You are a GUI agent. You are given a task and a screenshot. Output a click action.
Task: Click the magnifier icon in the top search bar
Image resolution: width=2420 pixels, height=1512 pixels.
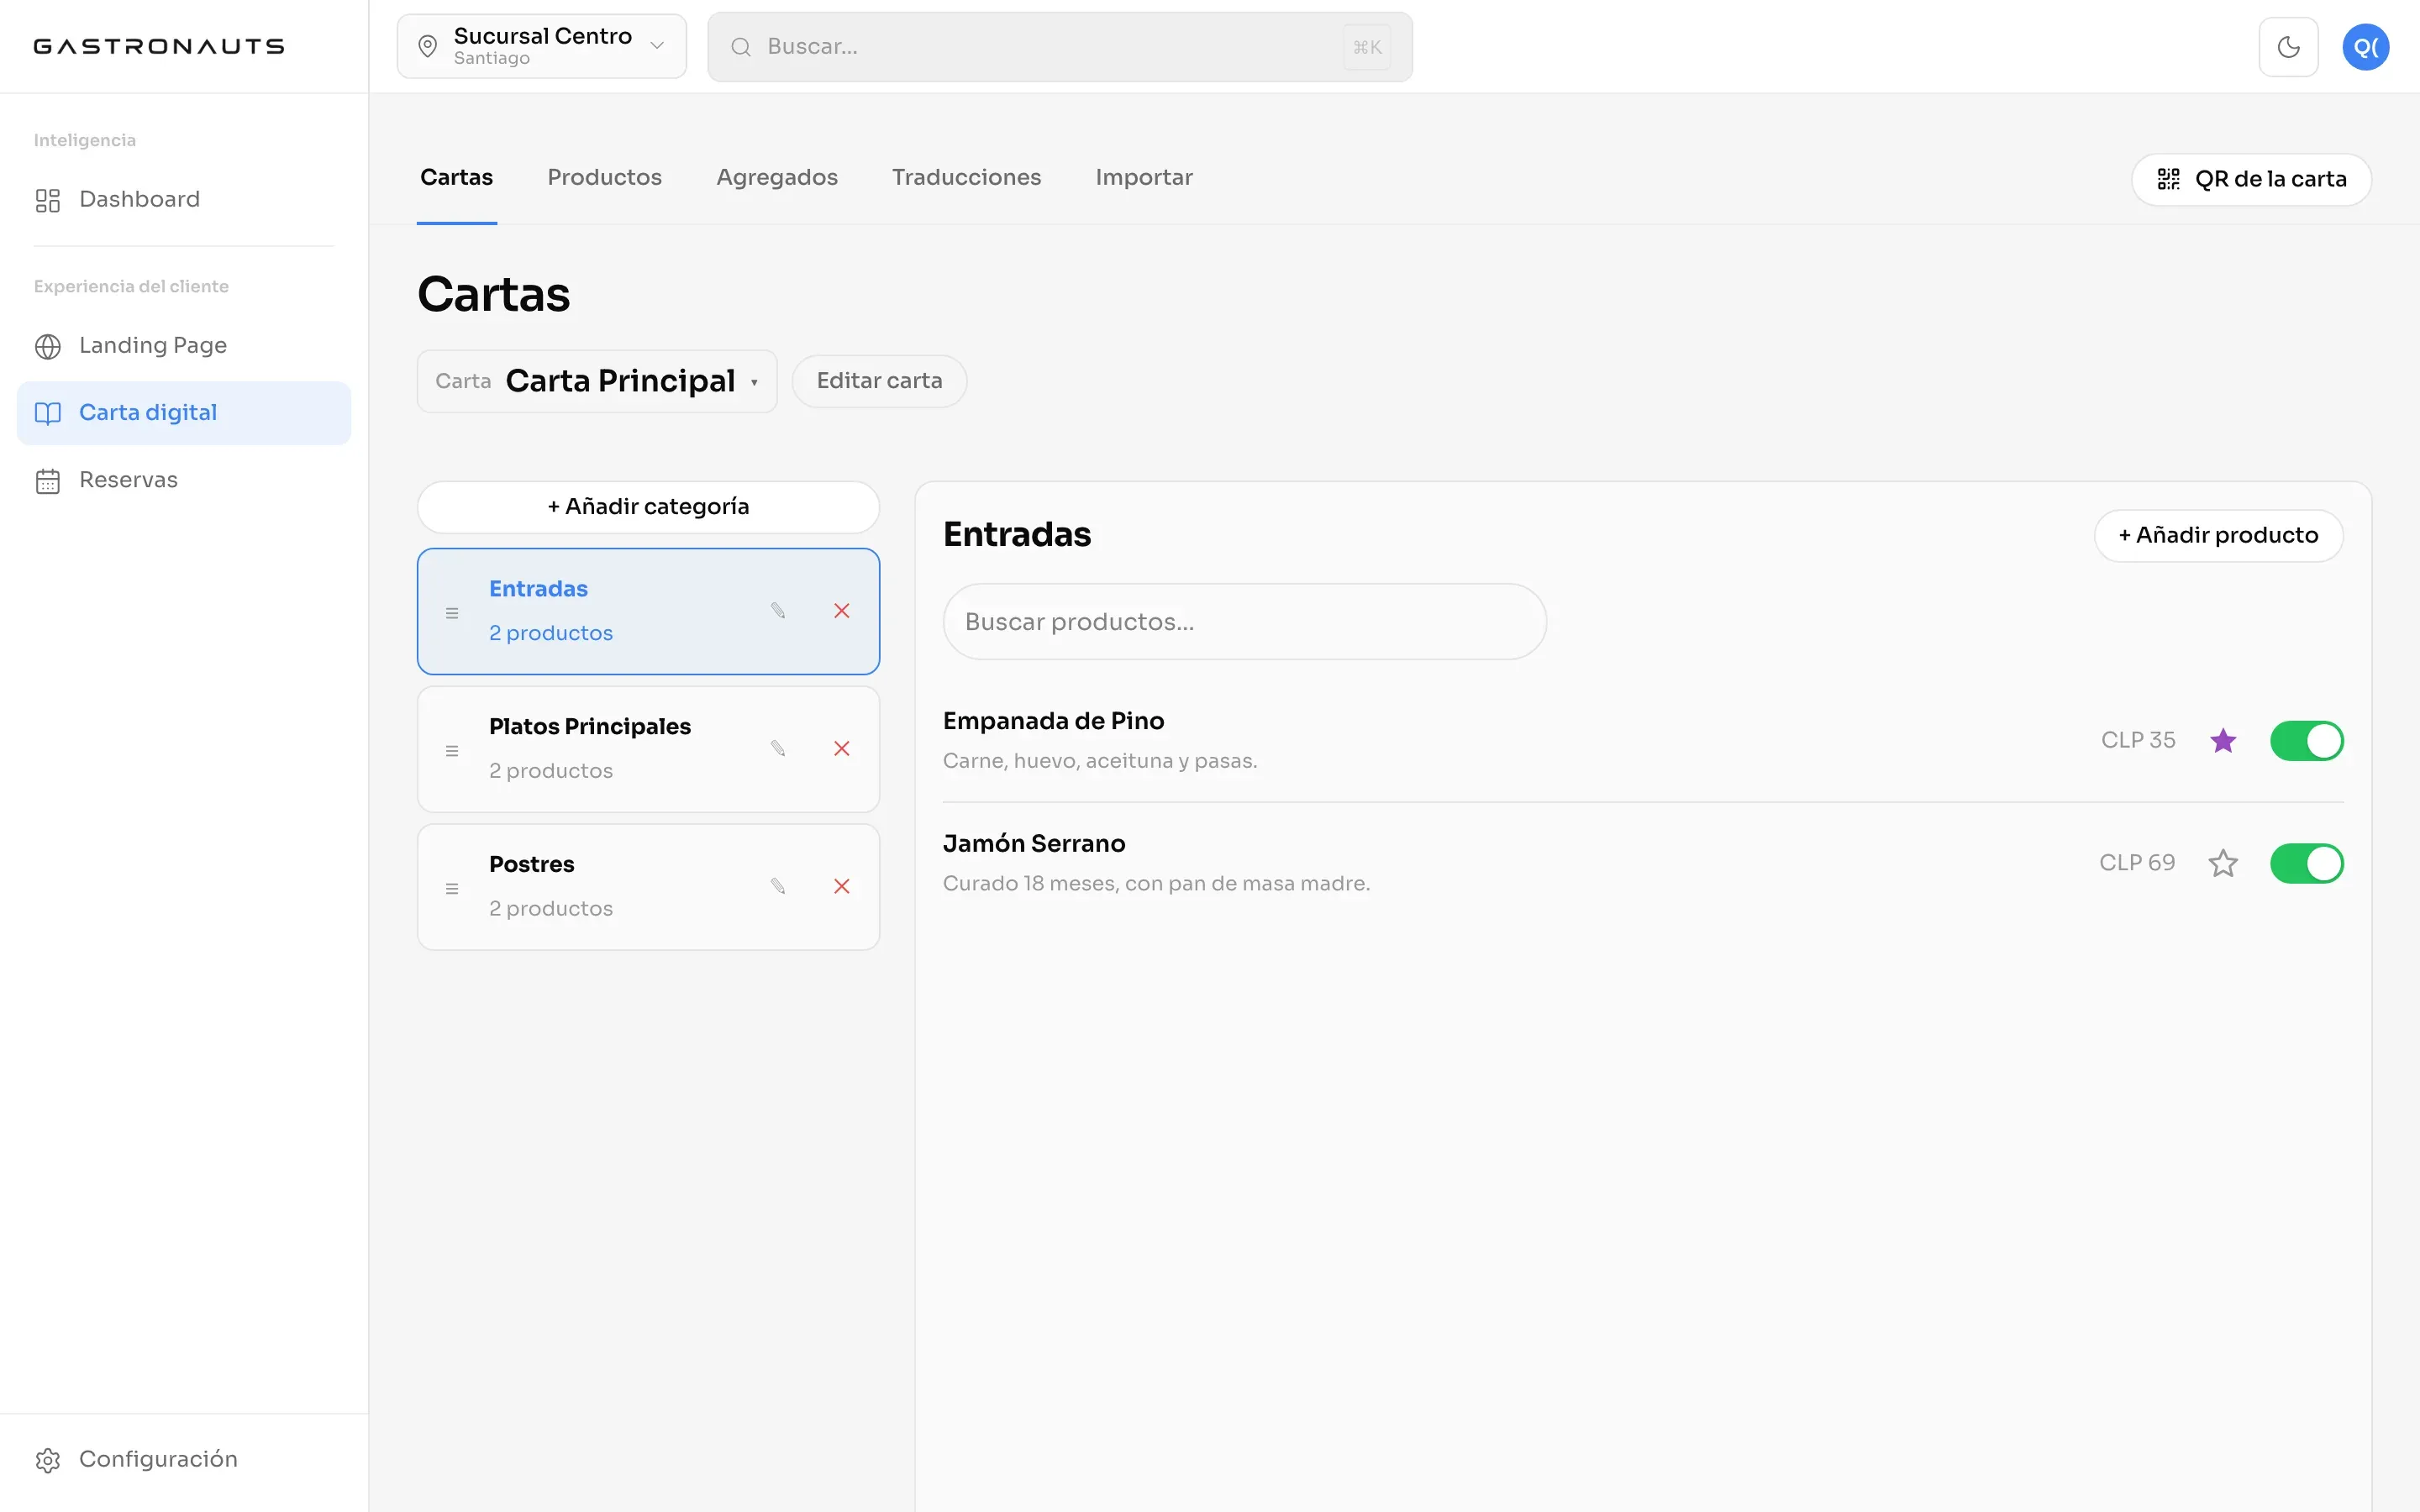(x=741, y=47)
